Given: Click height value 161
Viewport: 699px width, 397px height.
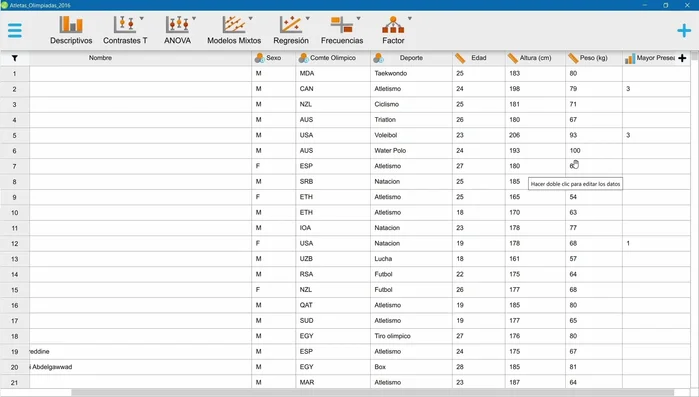Looking at the screenshot, I should coord(535,259).
